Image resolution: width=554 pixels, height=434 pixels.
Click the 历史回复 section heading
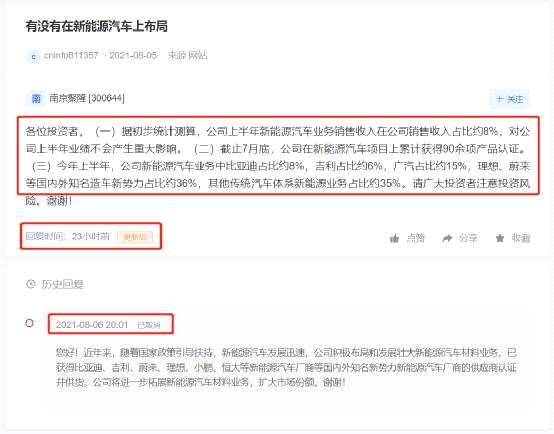point(63,284)
